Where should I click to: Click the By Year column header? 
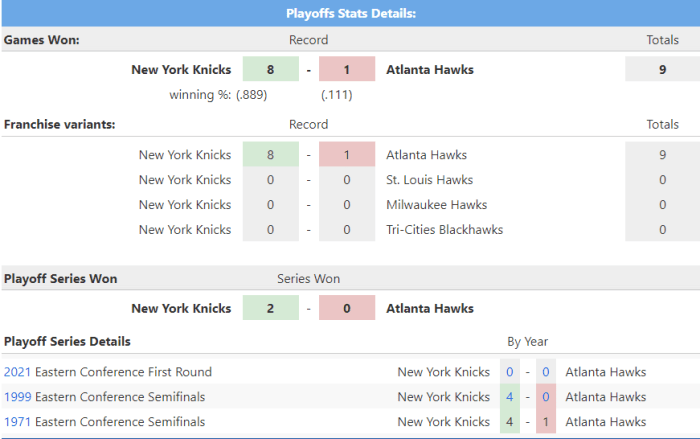(527, 341)
